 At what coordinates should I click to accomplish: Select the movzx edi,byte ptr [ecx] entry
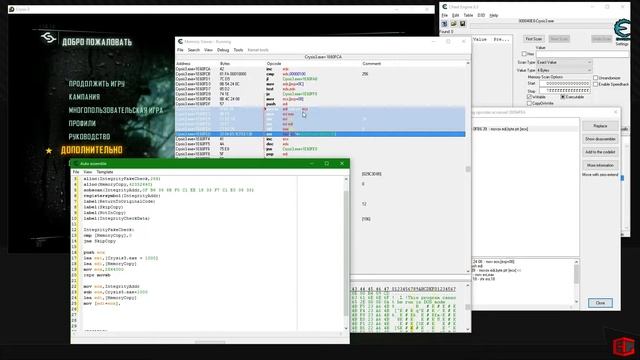[x=525, y=129]
